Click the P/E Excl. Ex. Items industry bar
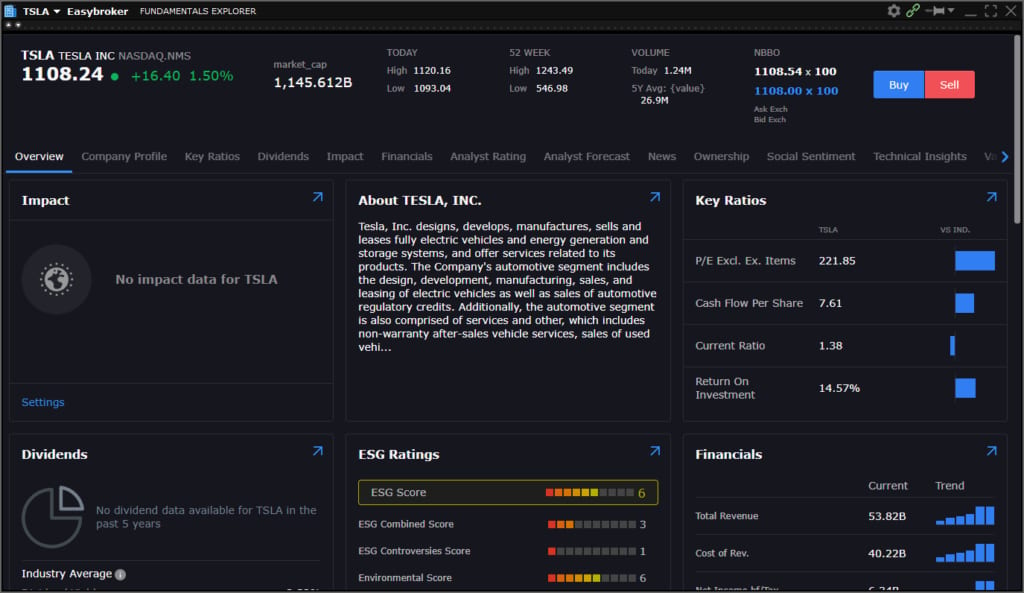This screenshot has width=1024, height=593. point(975,261)
